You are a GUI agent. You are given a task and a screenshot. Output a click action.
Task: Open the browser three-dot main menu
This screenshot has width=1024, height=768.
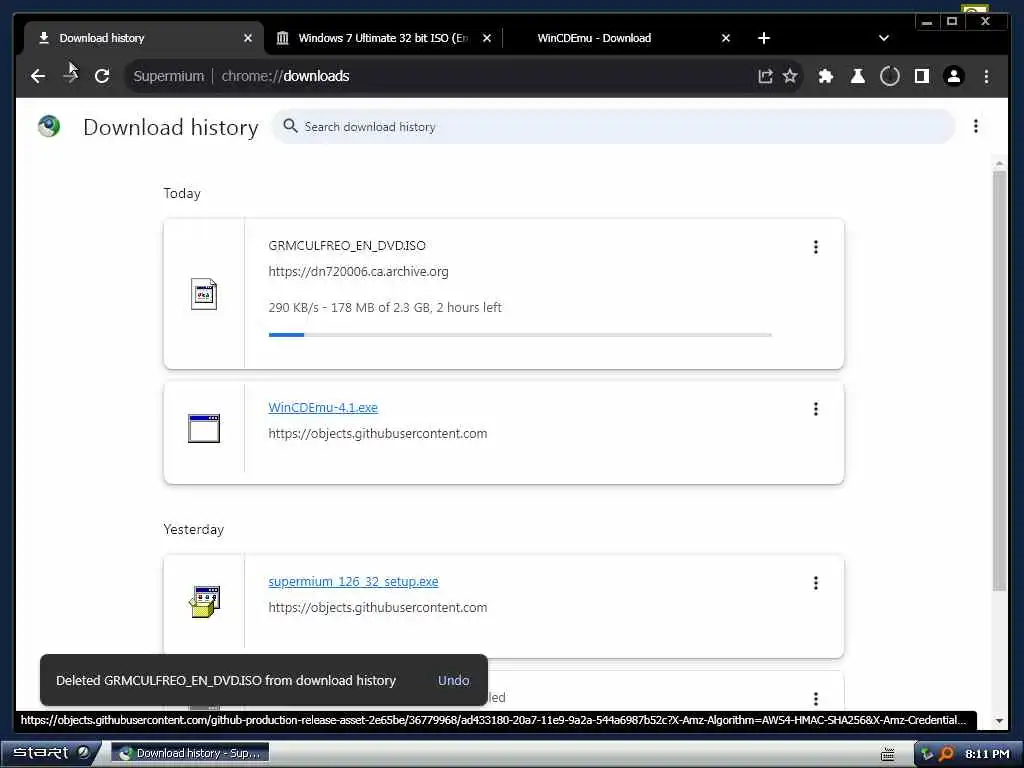point(986,76)
